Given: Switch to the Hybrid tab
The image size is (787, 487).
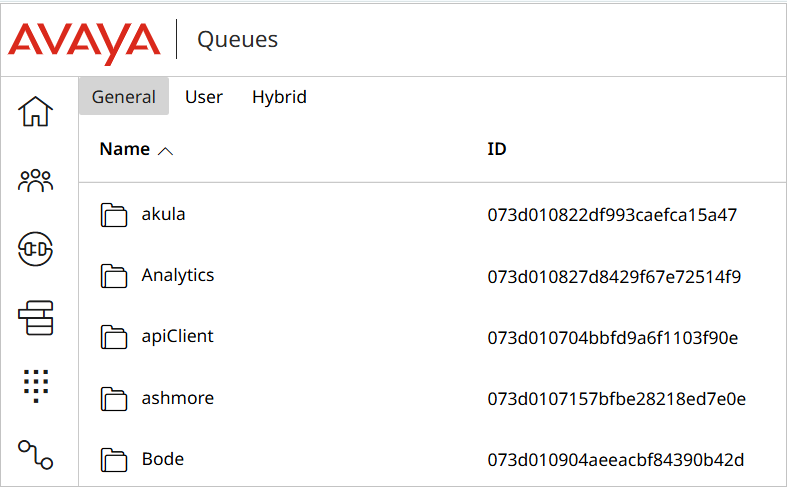Looking at the screenshot, I should (279, 96).
